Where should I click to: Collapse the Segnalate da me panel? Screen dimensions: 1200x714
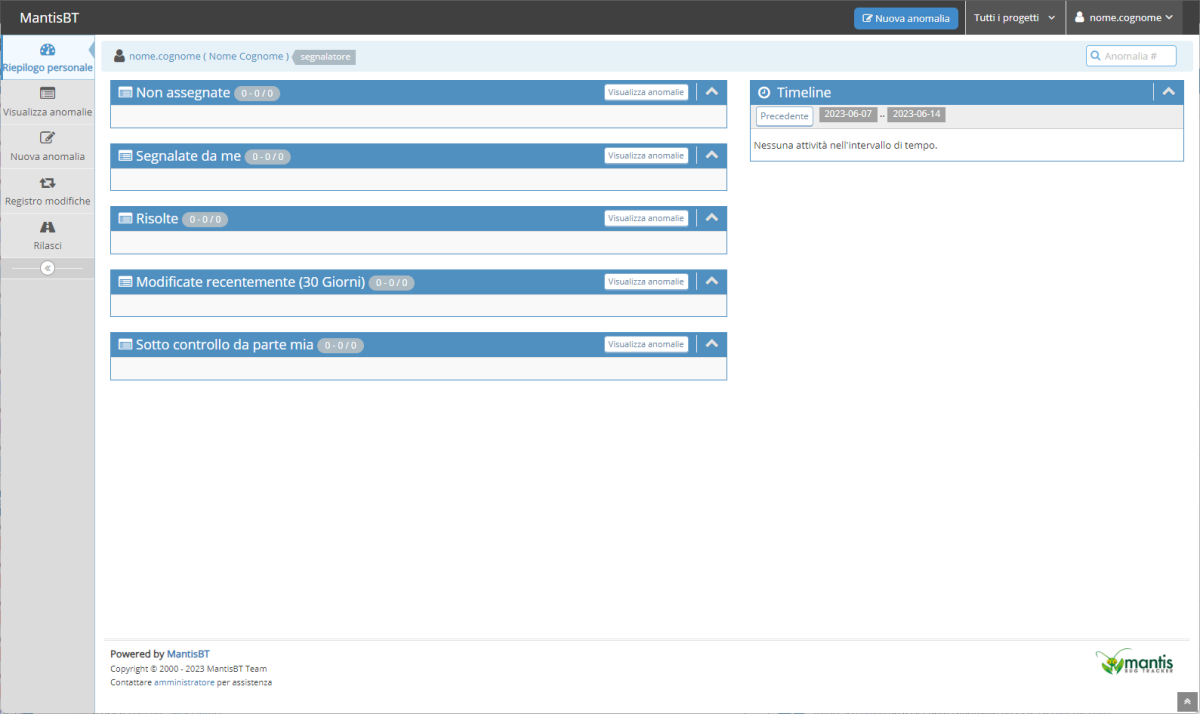712,155
